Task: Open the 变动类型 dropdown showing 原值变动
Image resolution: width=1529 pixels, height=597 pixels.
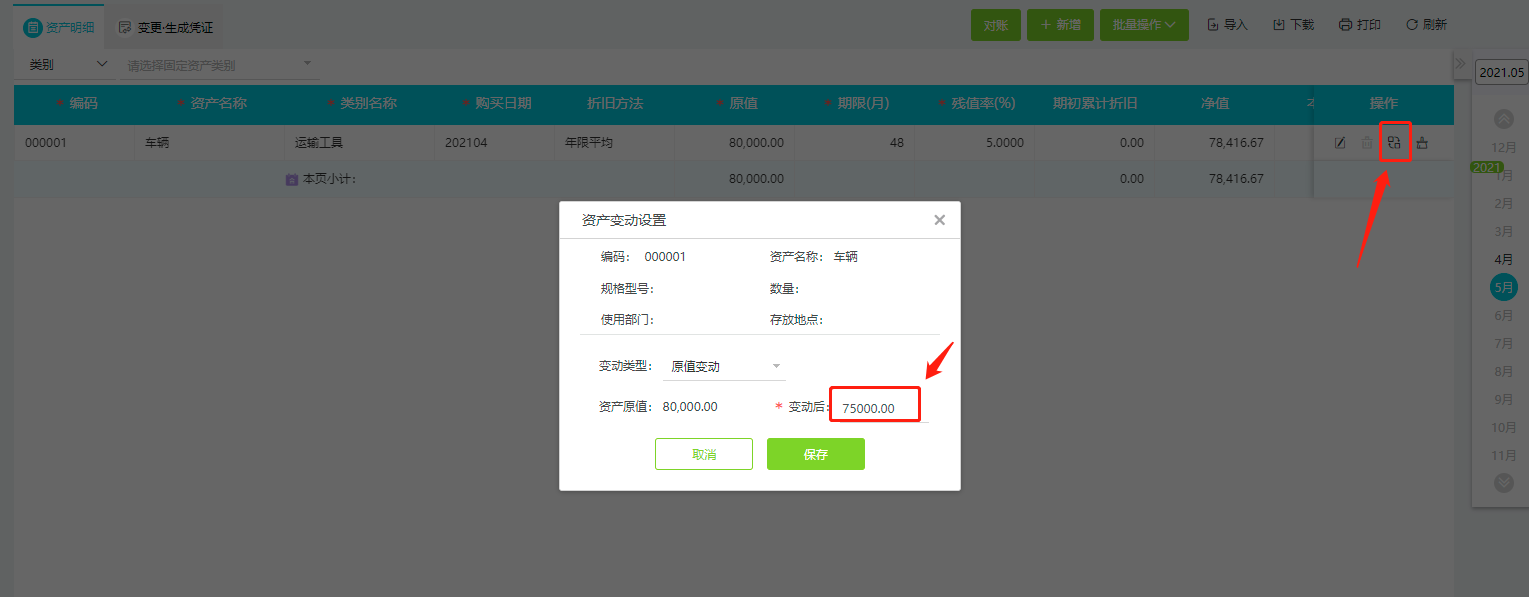Action: (x=723, y=365)
